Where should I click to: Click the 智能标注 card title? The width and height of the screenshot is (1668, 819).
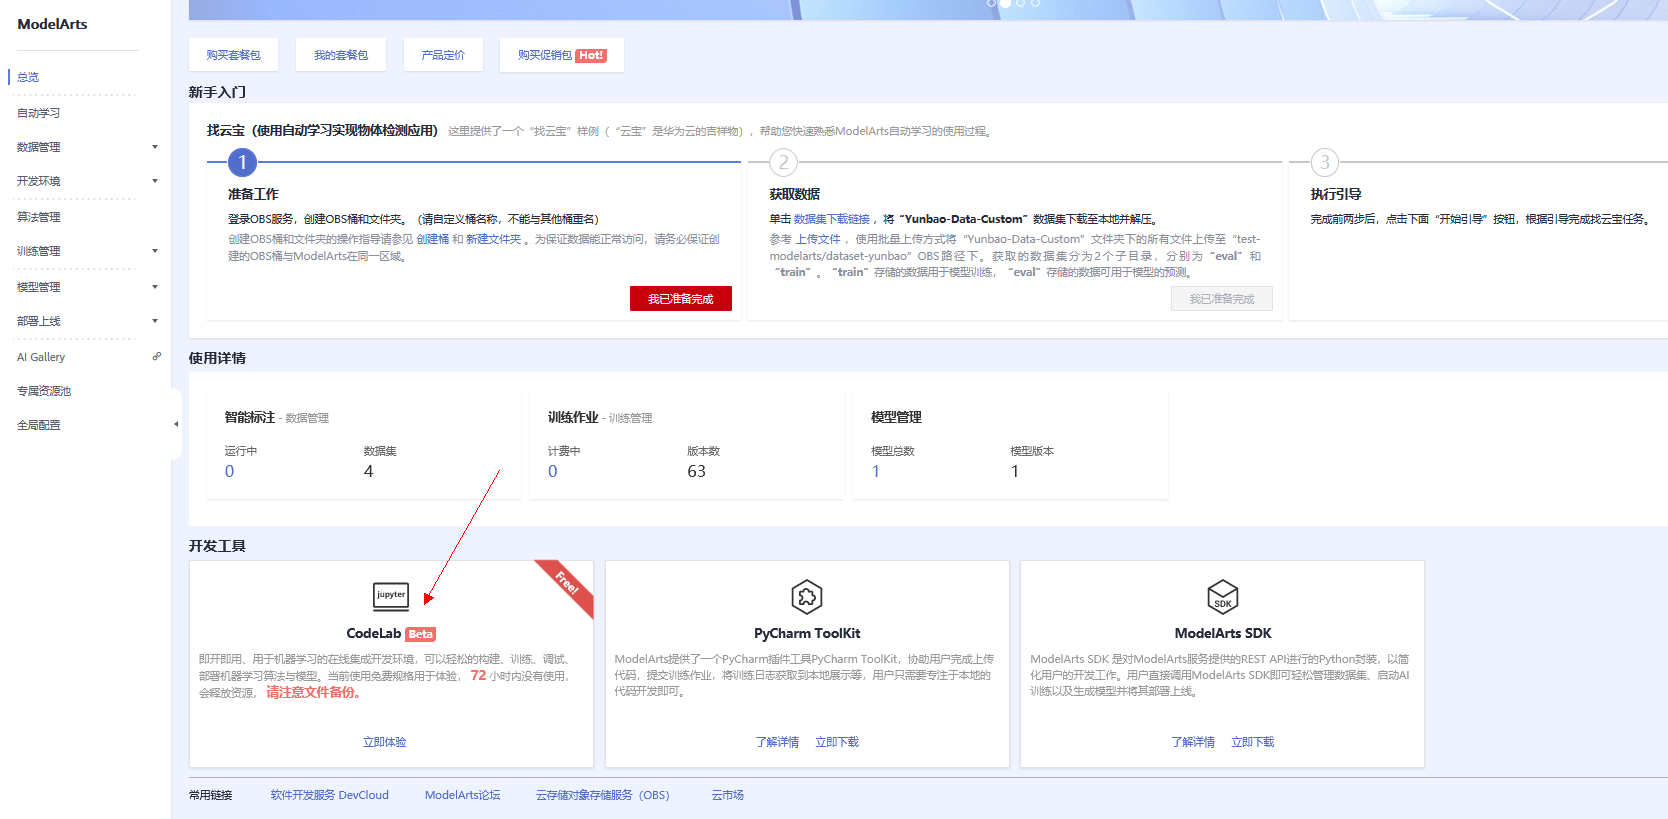(250, 417)
